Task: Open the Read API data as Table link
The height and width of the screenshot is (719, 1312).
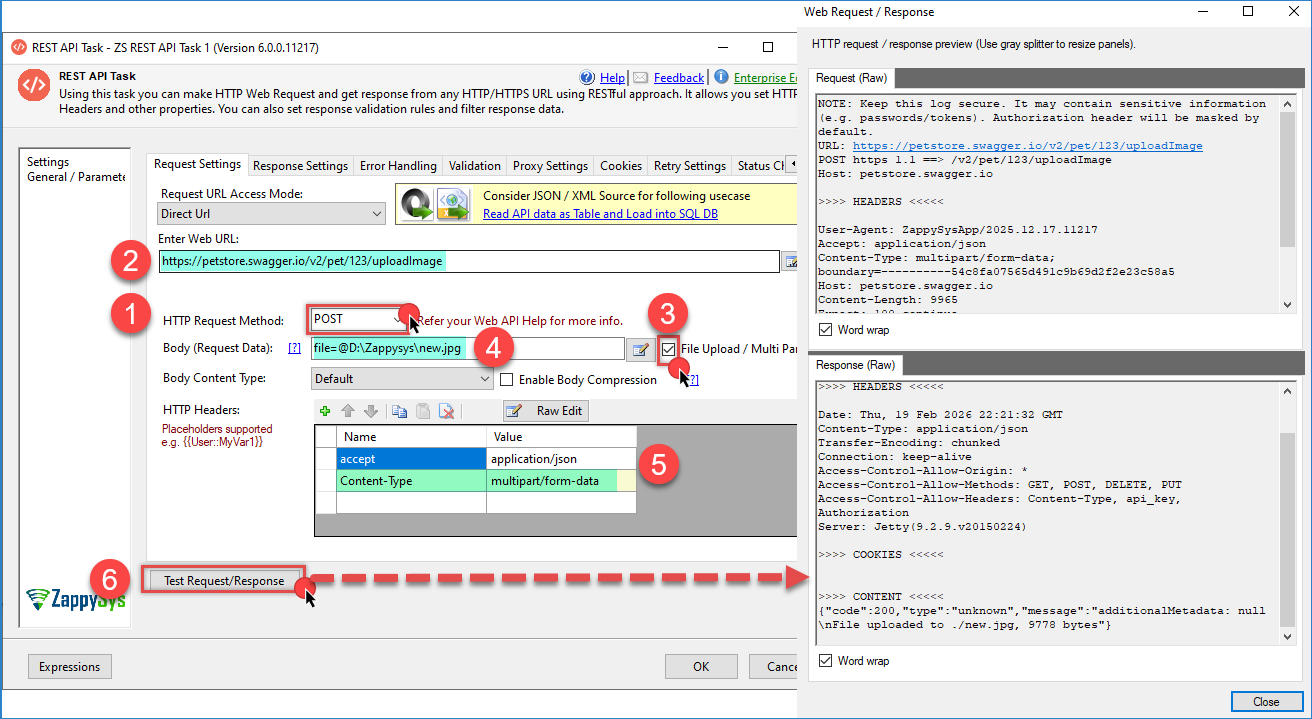Action: click(x=600, y=214)
